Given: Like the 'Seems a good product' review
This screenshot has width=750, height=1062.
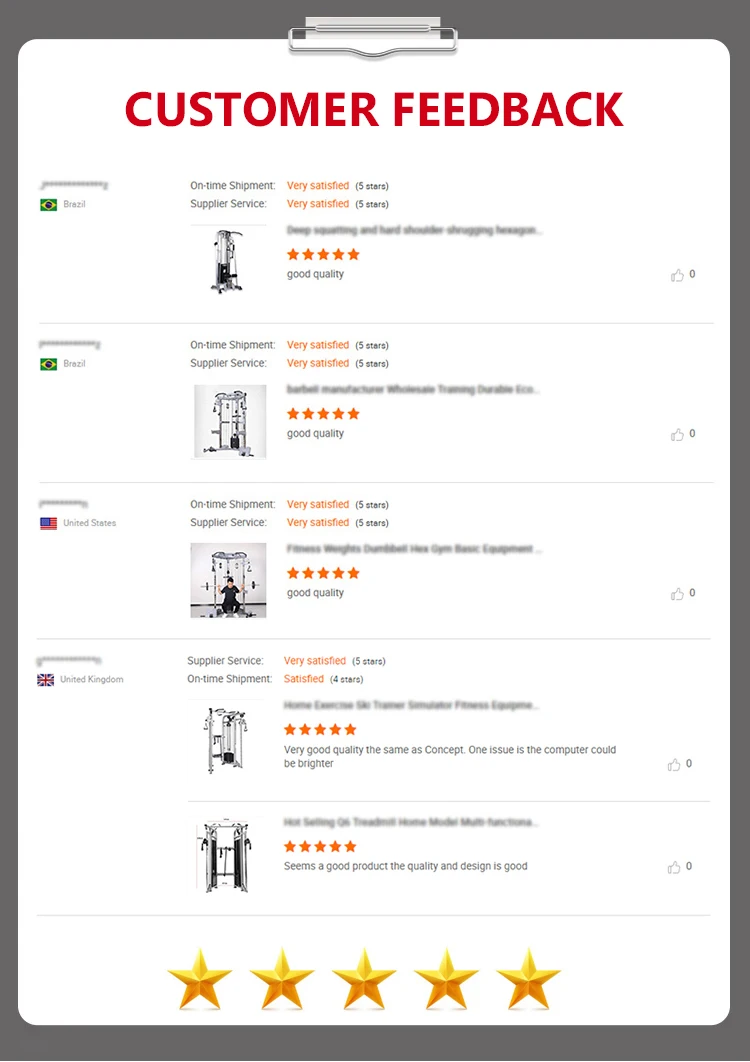Looking at the screenshot, I should [674, 867].
